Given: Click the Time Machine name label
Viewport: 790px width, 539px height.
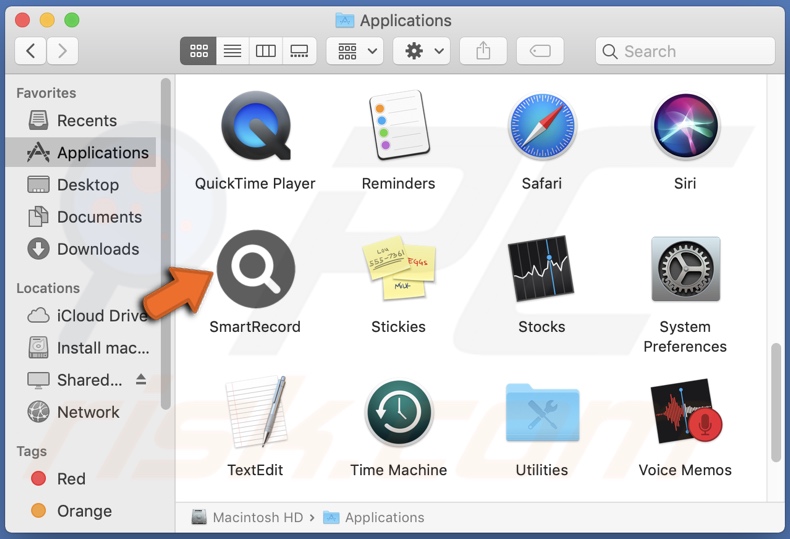Looking at the screenshot, I should coord(399,470).
